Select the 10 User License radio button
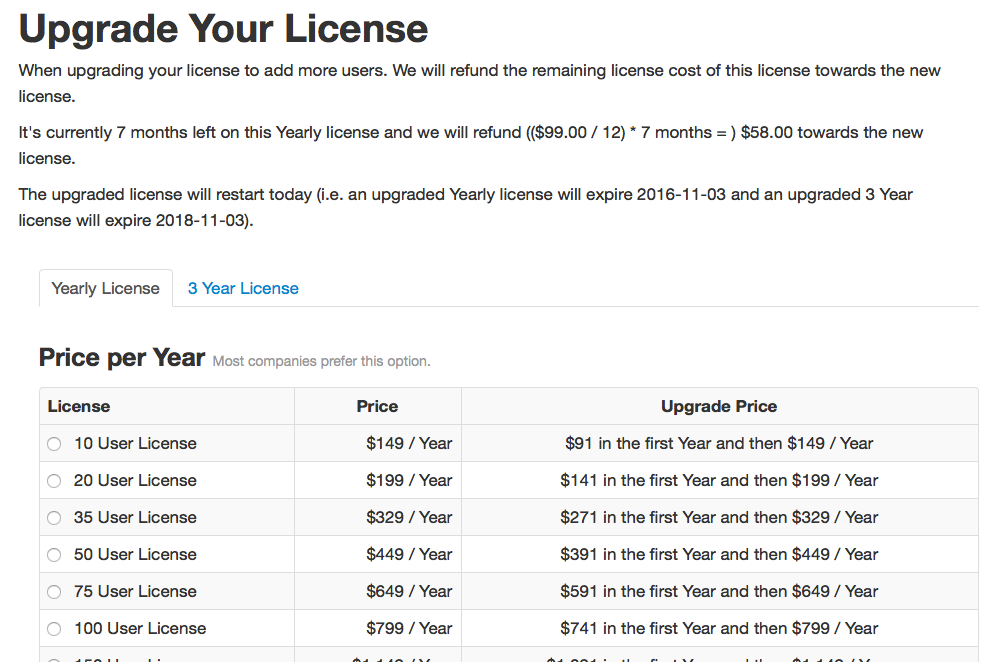 coord(54,443)
